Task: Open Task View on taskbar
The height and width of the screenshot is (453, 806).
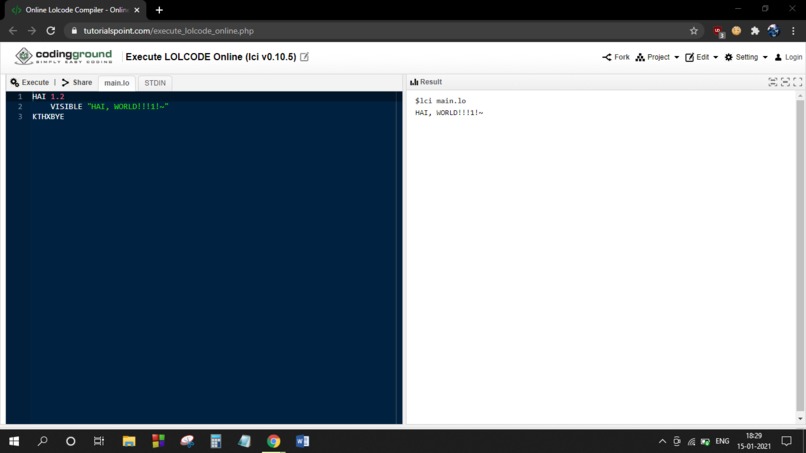Action: (99, 441)
